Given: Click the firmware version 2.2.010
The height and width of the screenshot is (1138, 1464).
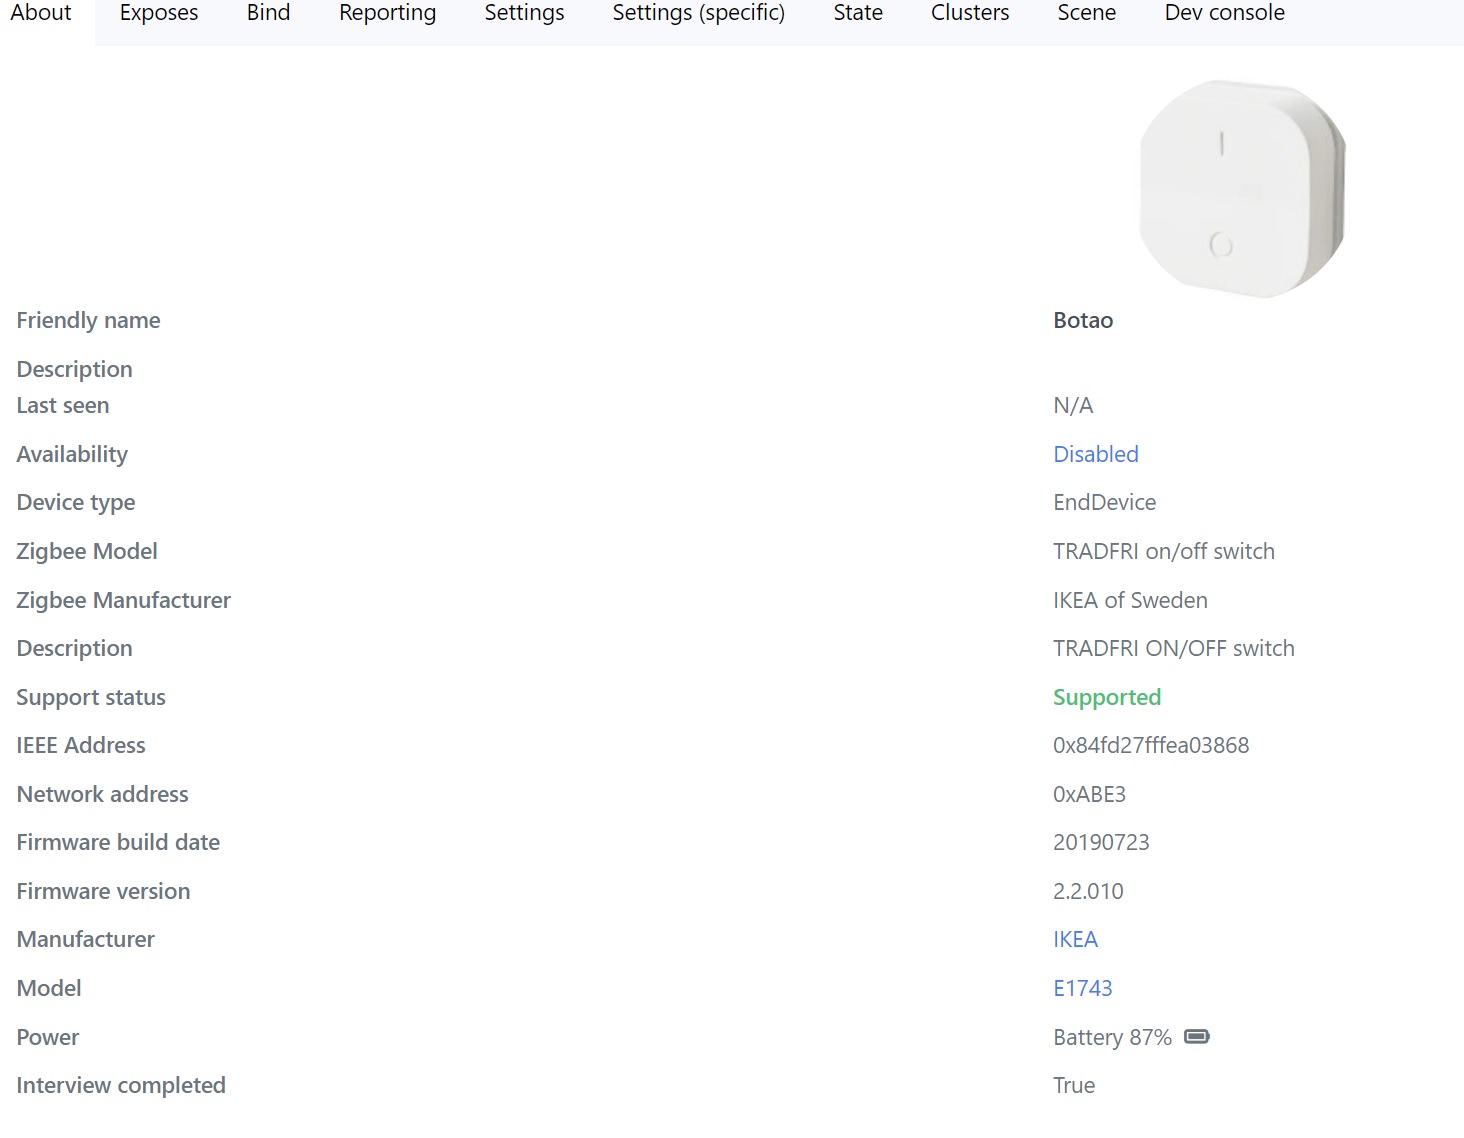Looking at the screenshot, I should tap(1088, 891).
